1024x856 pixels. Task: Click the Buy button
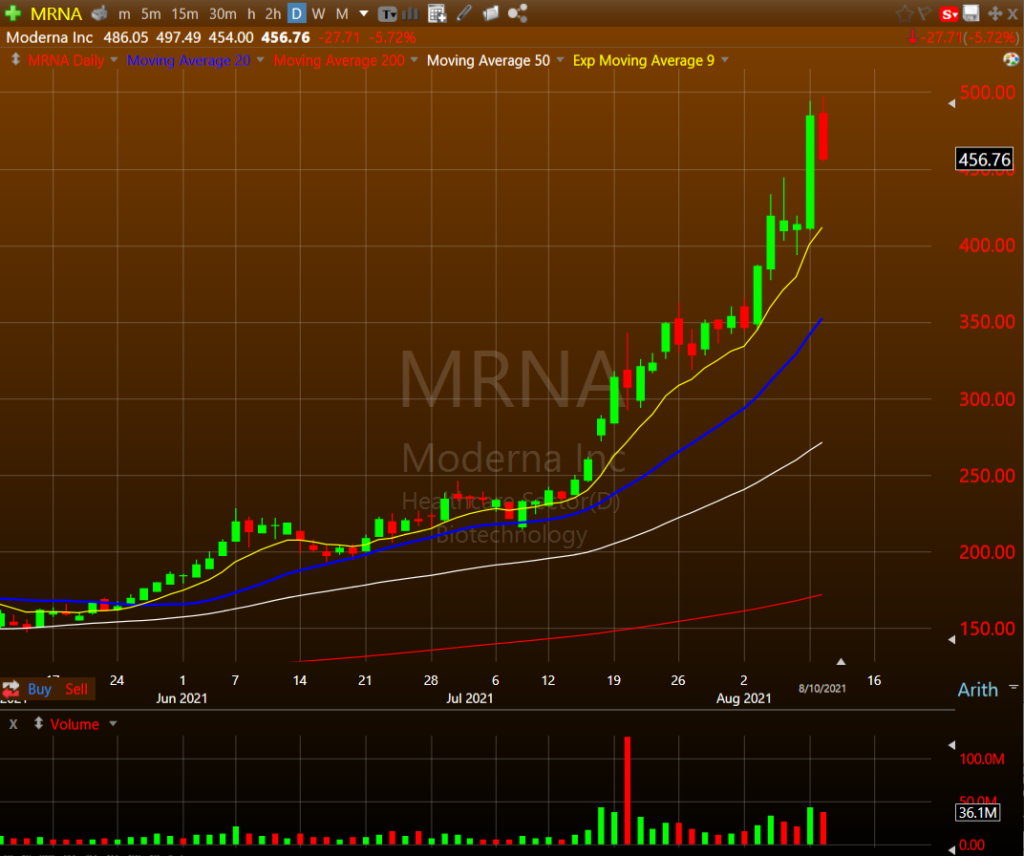pyautogui.click(x=39, y=689)
